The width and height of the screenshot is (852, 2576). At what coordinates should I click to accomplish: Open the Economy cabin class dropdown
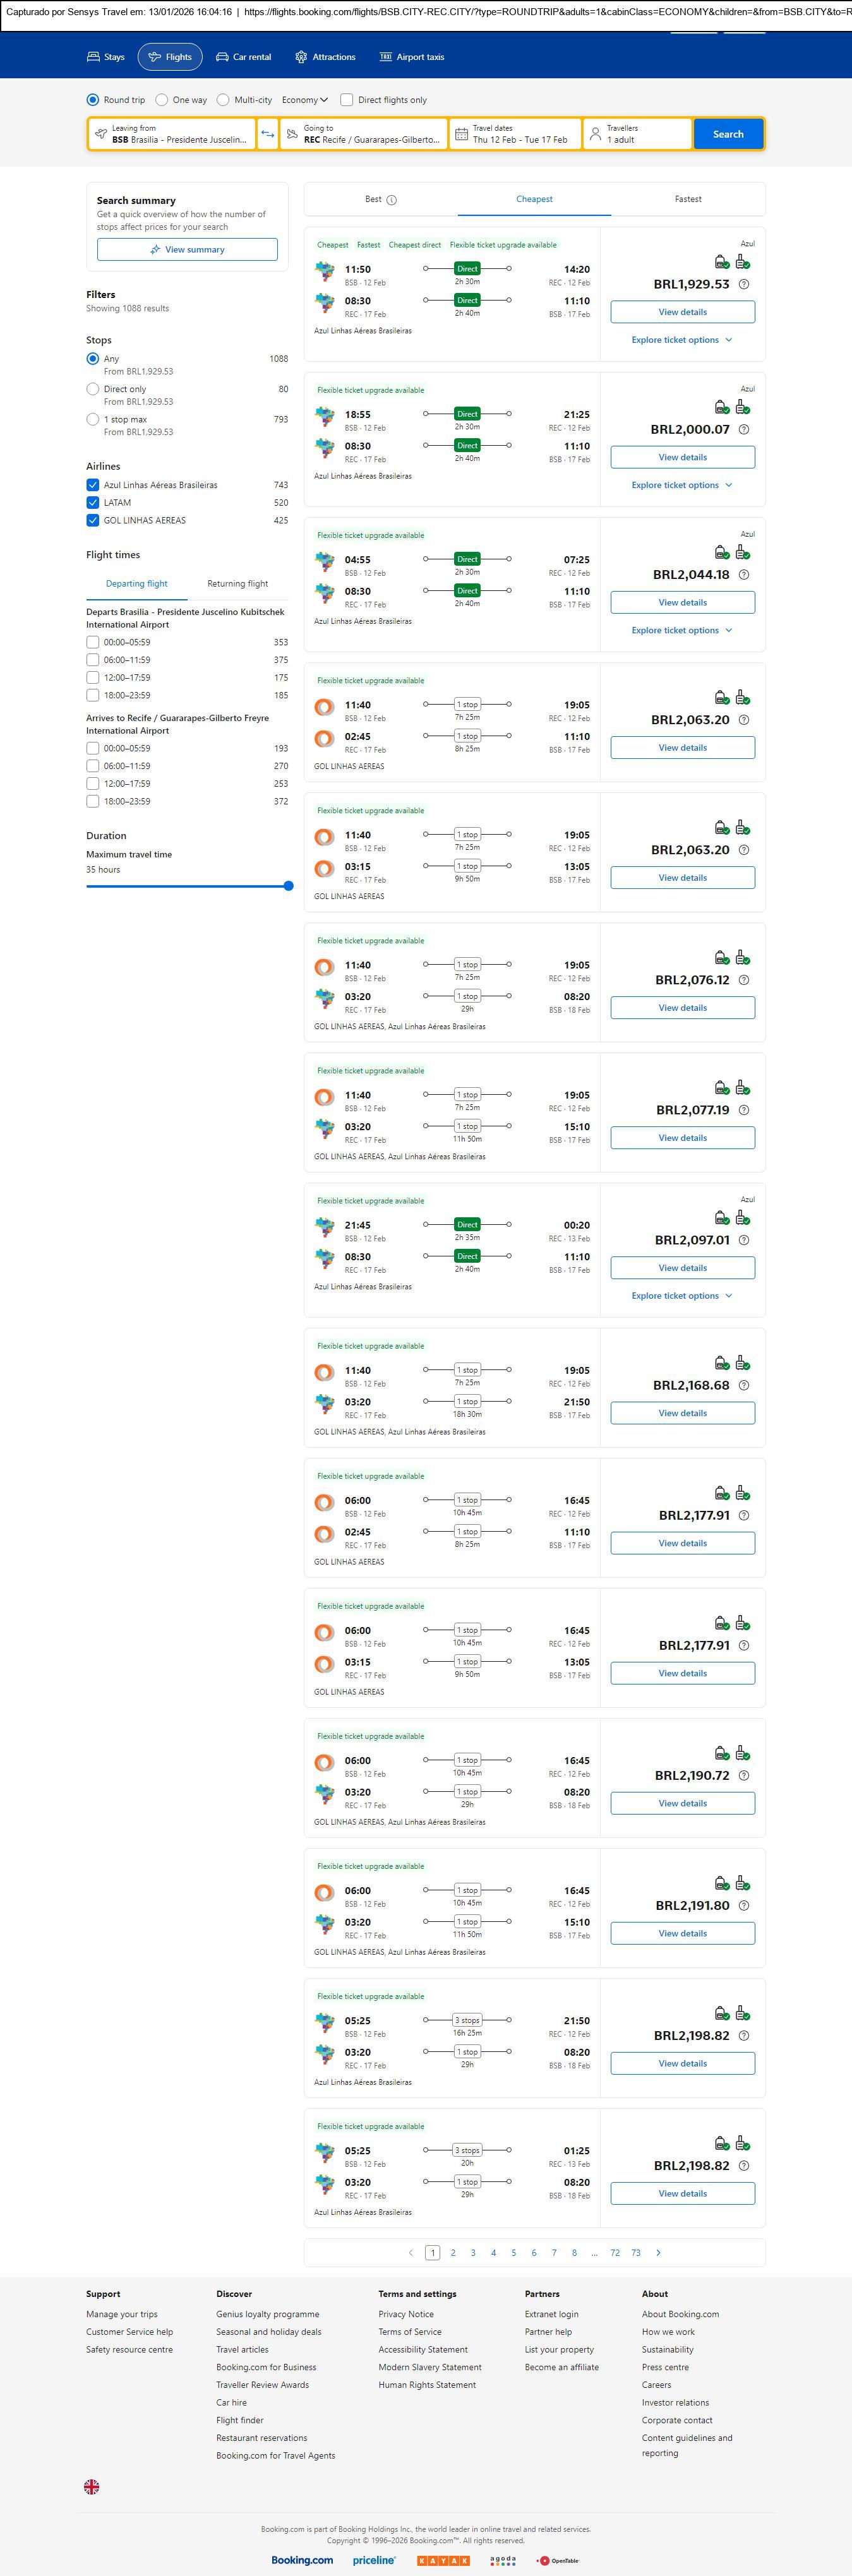[304, 100]
